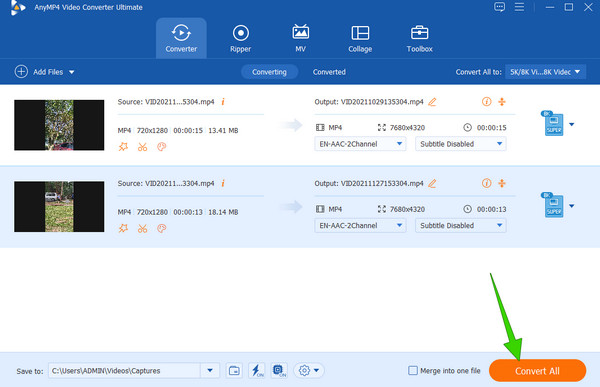Open the Convert All to format dropdown
The image size is (600, 387).
coord(545,72)
